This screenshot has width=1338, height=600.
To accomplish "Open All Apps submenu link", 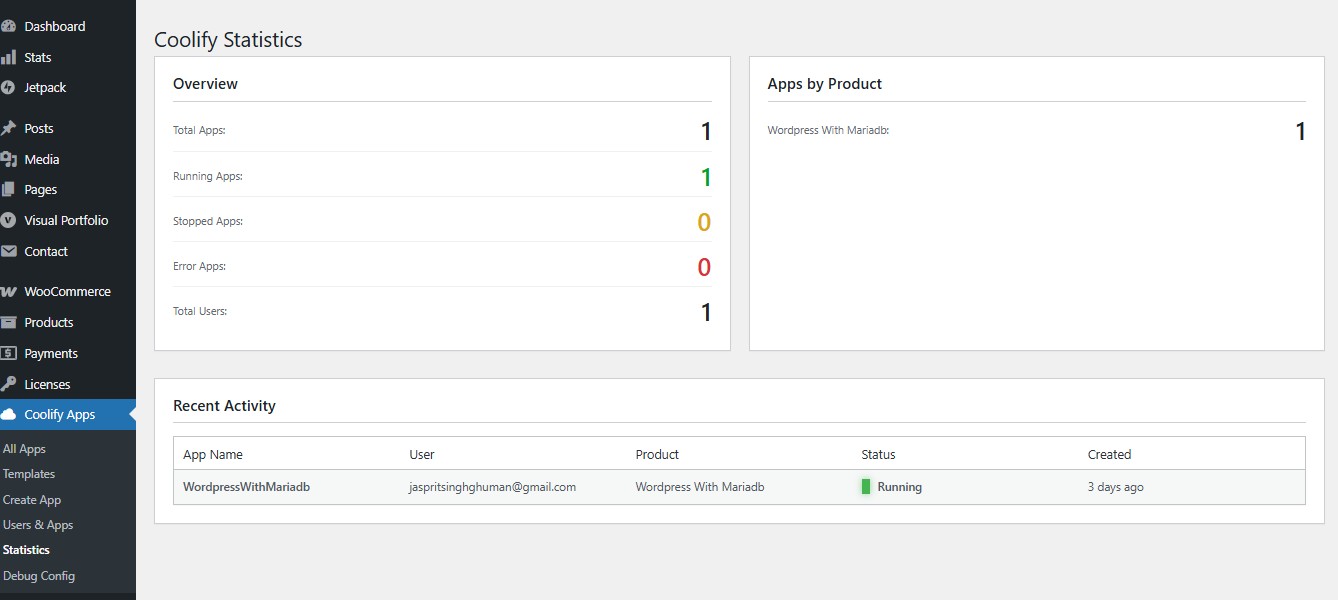I will (24, 449).
